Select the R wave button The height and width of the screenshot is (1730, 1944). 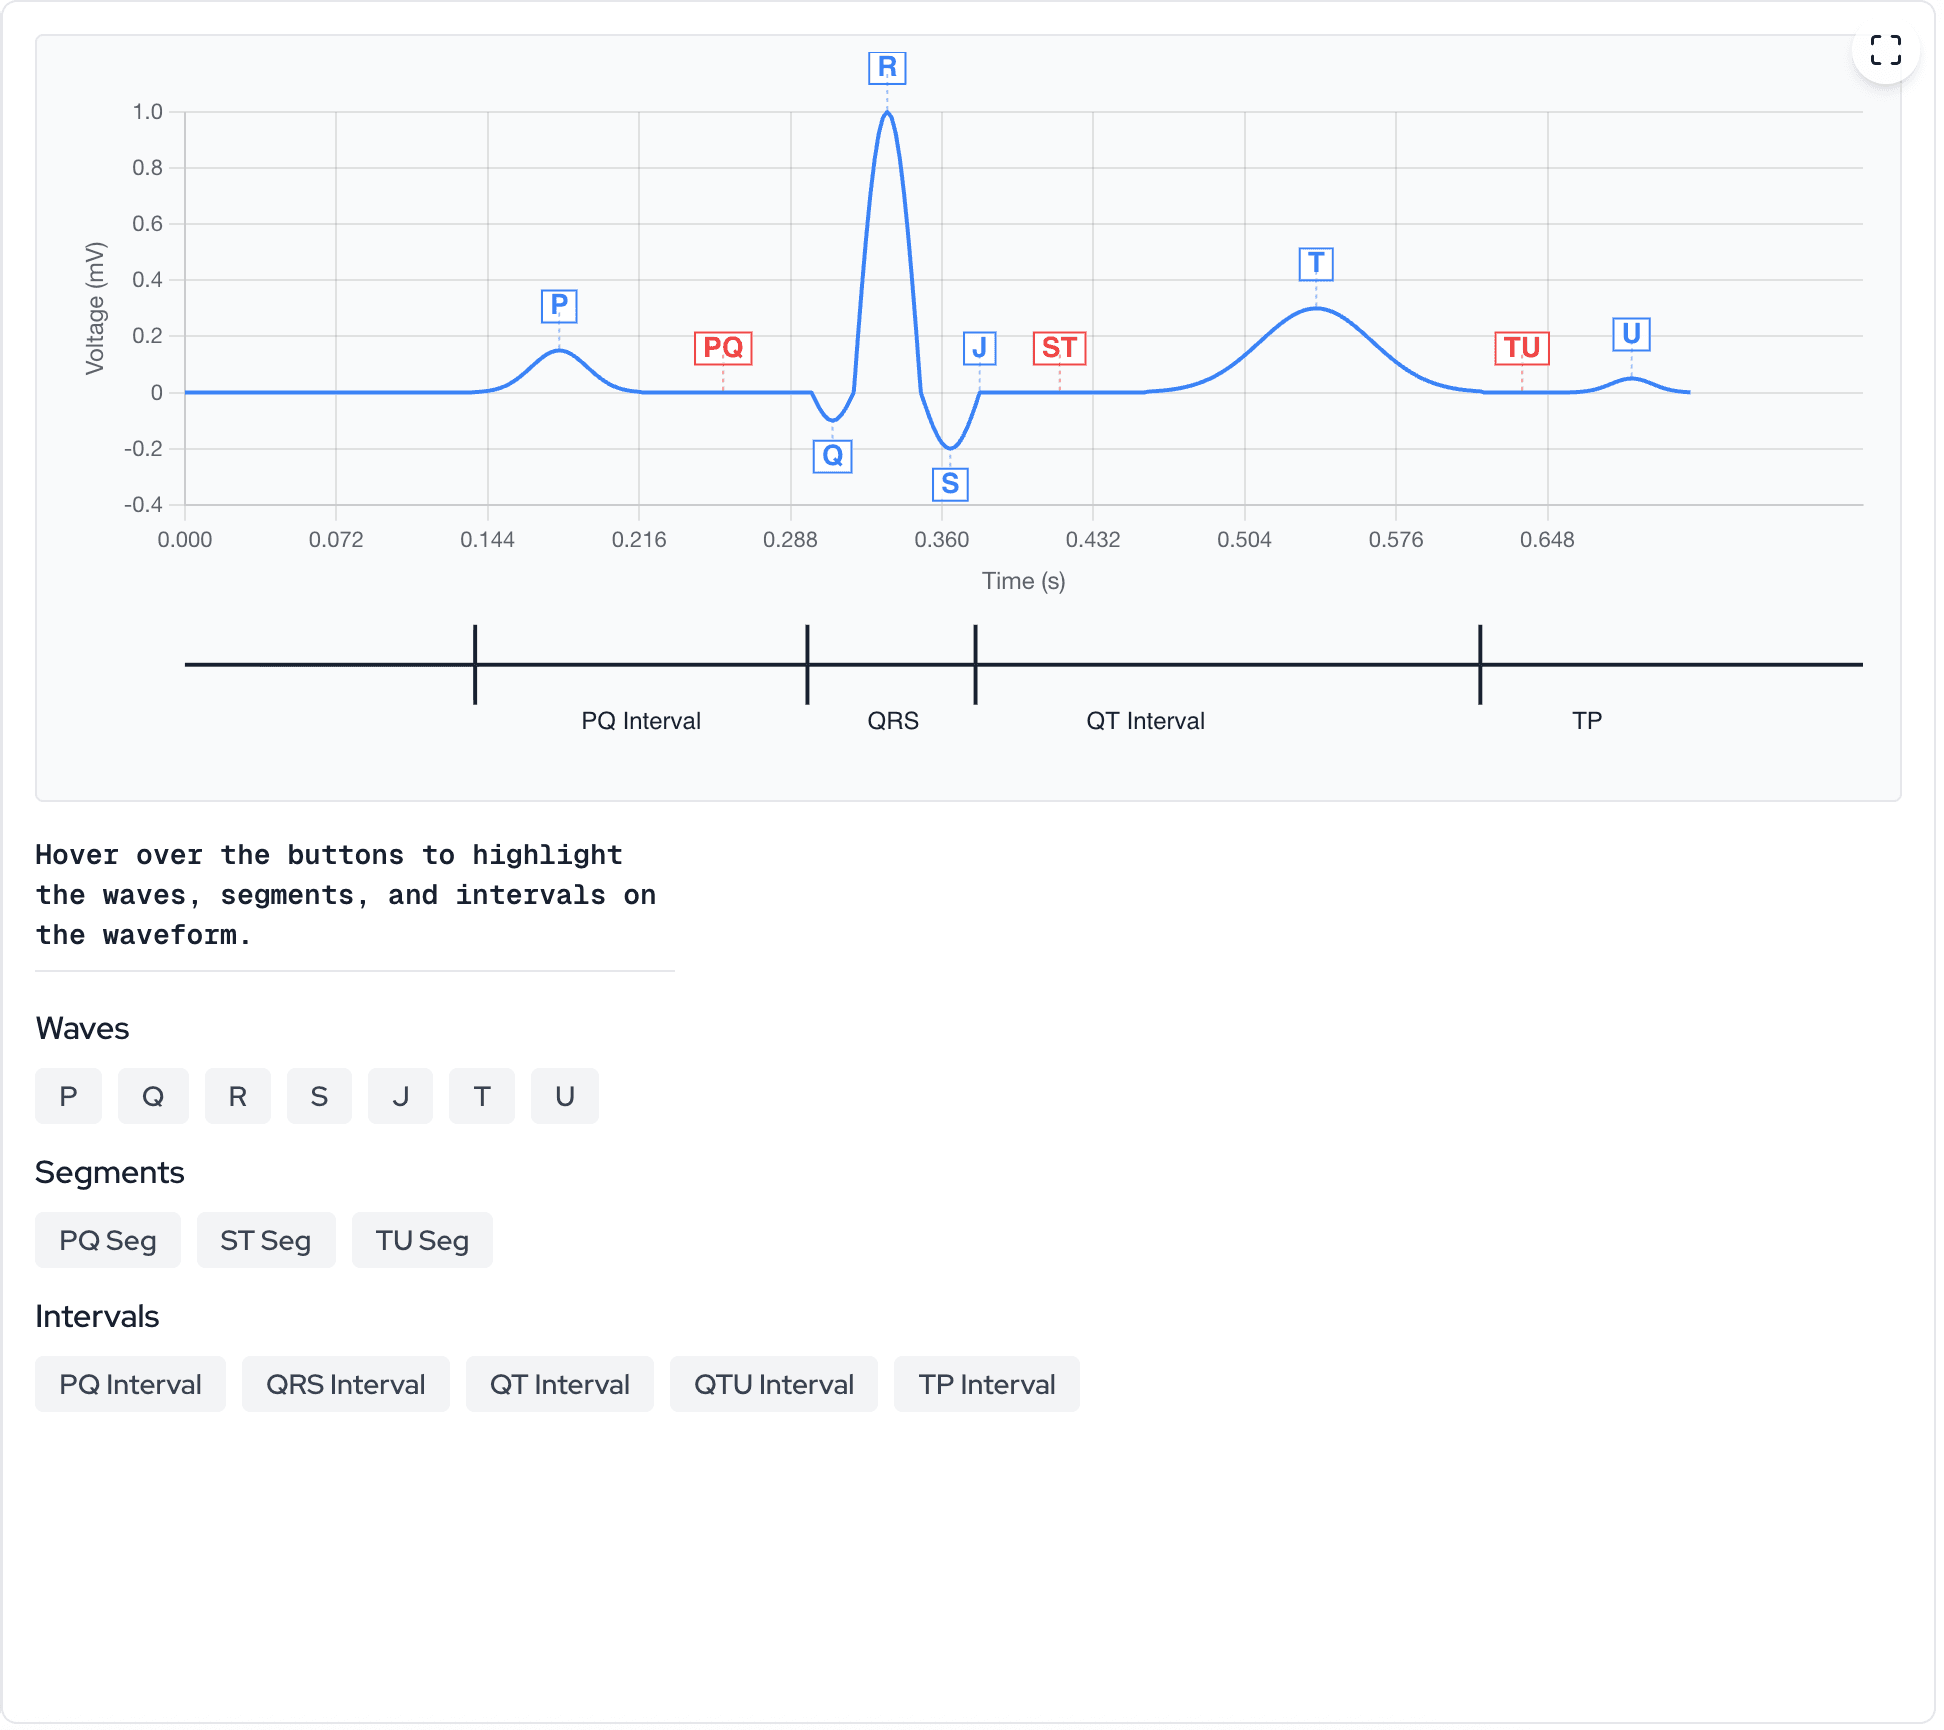[237, 1096]
